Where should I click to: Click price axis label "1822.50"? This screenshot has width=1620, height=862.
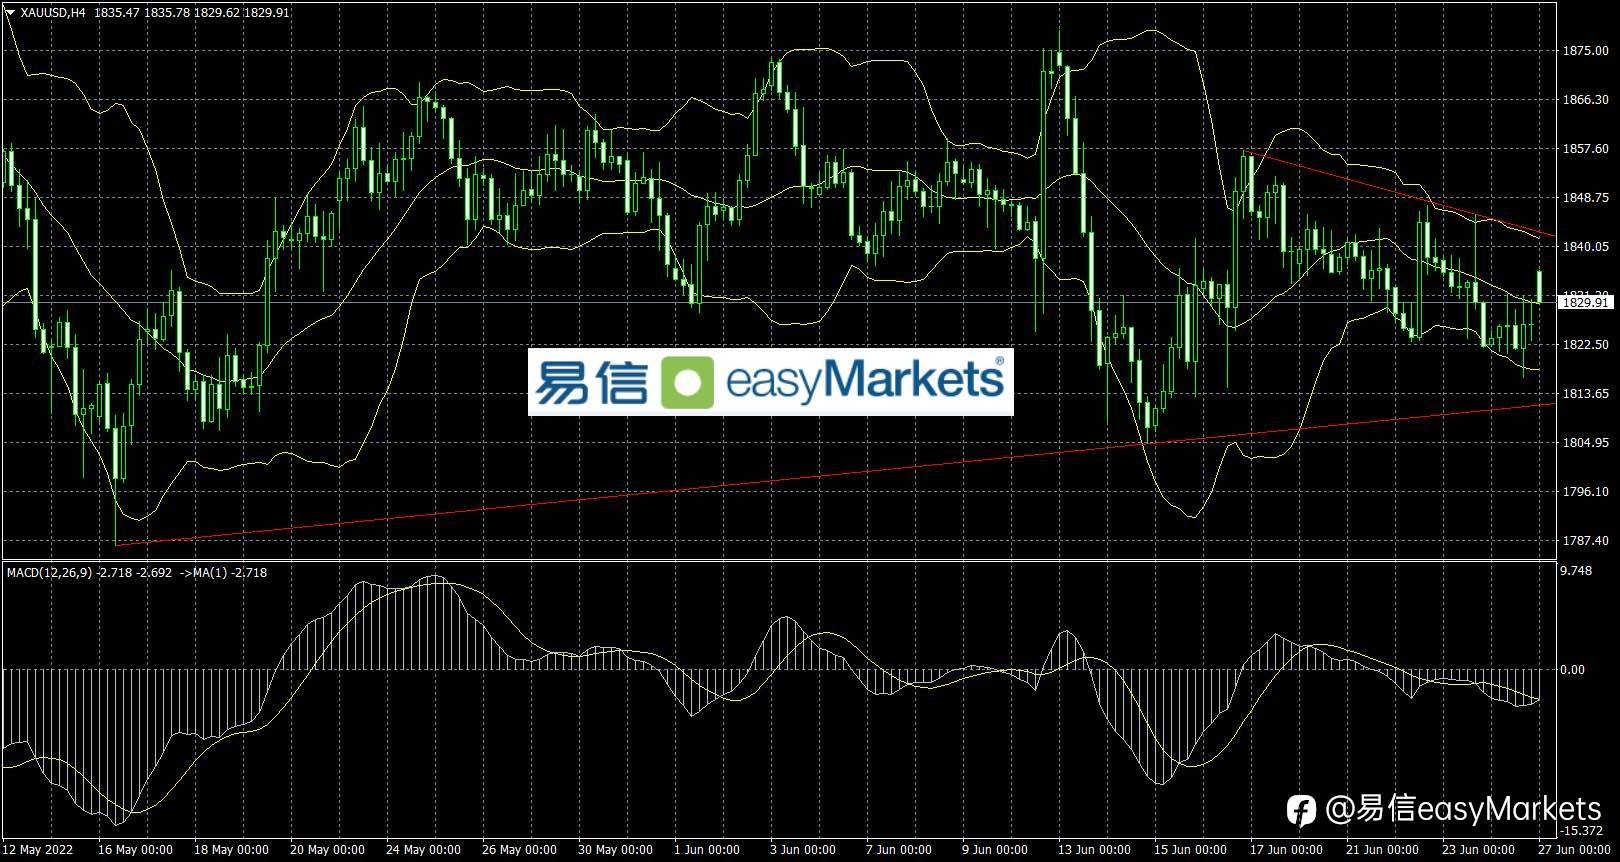pos(1585,345)
